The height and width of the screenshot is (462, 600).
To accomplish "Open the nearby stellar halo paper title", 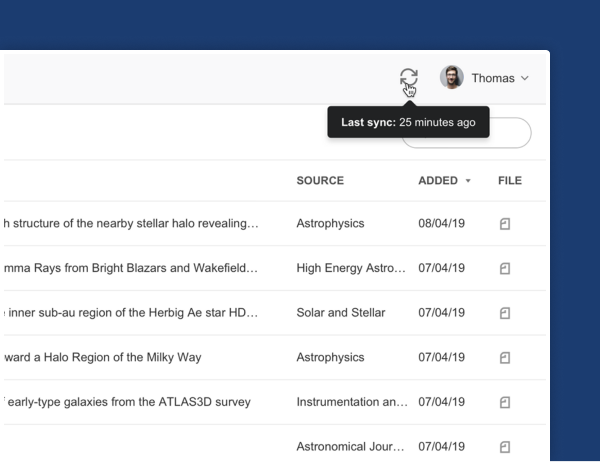I will 130,222.
